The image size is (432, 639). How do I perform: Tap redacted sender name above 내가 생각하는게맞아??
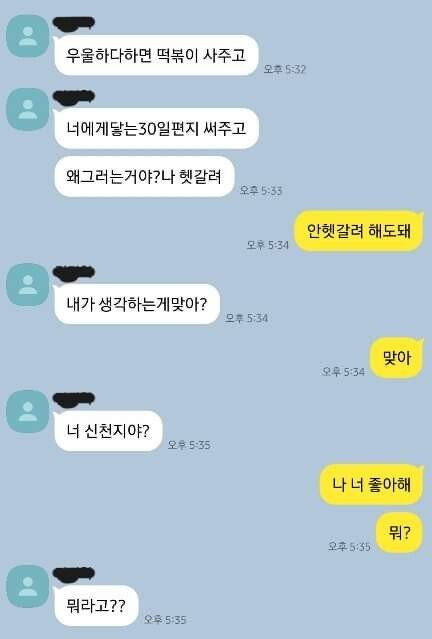click(x=74, y=271)
